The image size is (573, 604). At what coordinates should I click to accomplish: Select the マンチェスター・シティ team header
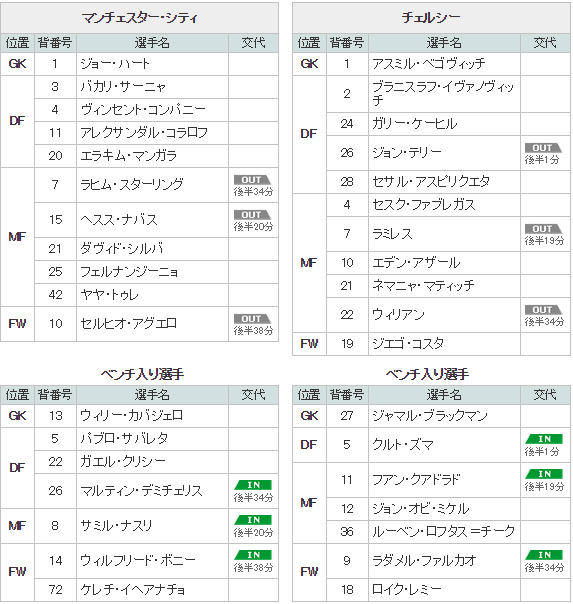click(139, 18)
